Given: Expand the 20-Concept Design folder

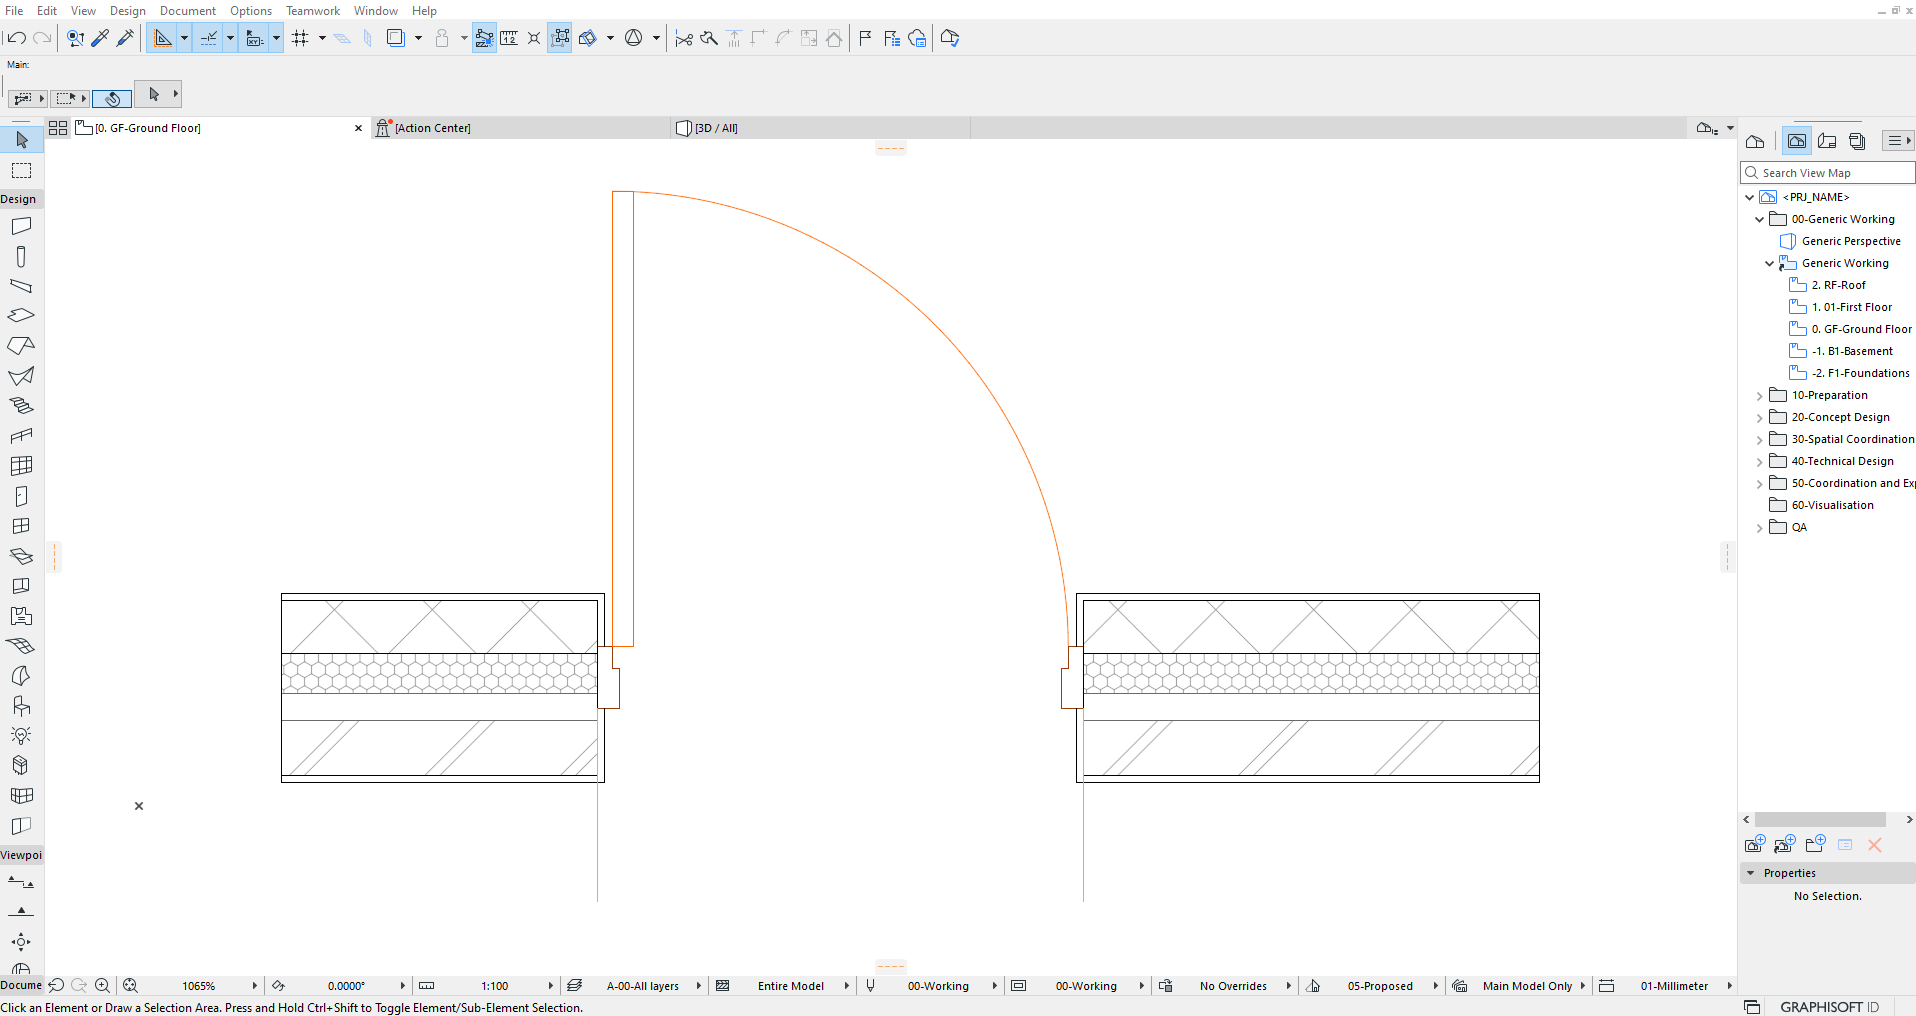Looking at the screenshot, I should [x=1760, y=418].
